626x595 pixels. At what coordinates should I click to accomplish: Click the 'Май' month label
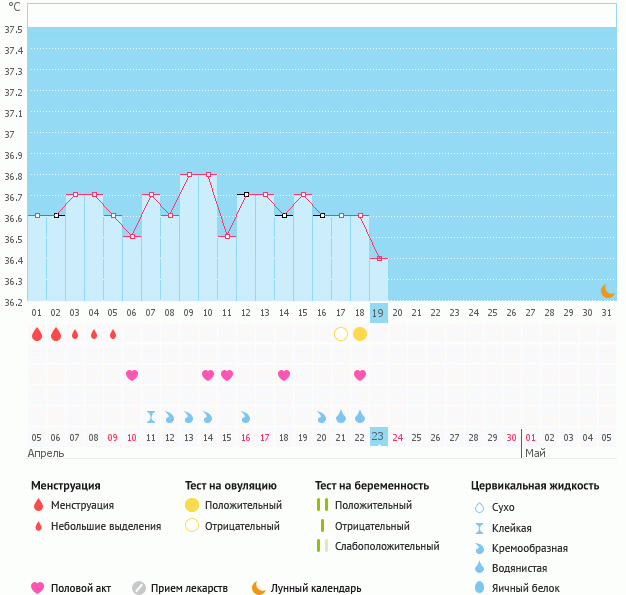pos(535,453)
